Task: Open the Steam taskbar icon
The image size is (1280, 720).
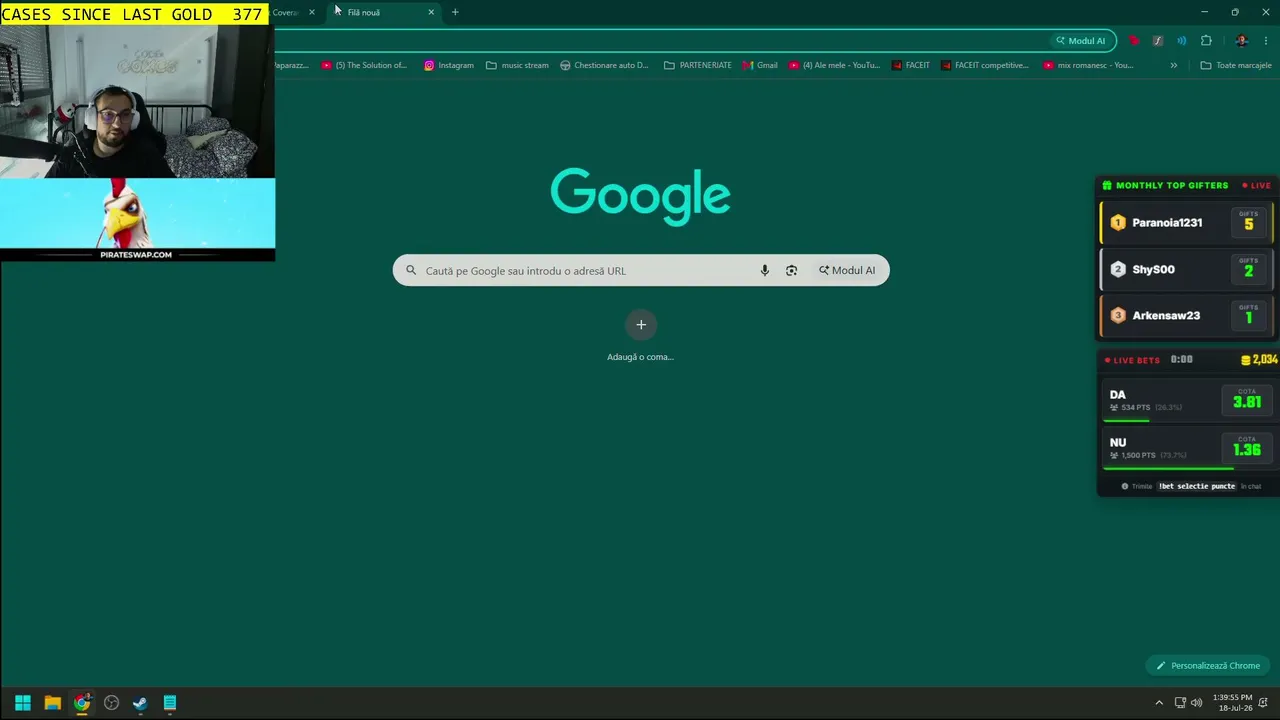Action: [x=140, y=703]
